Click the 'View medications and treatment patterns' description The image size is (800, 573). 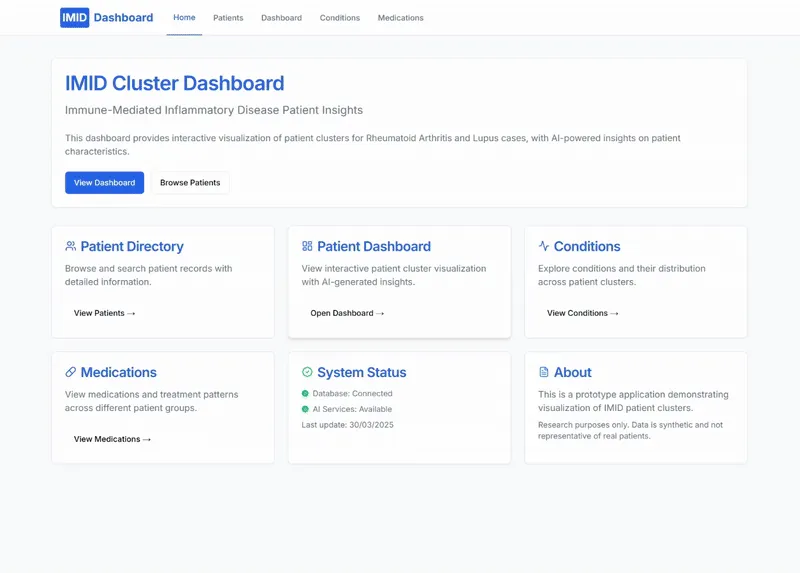point(152,401)
